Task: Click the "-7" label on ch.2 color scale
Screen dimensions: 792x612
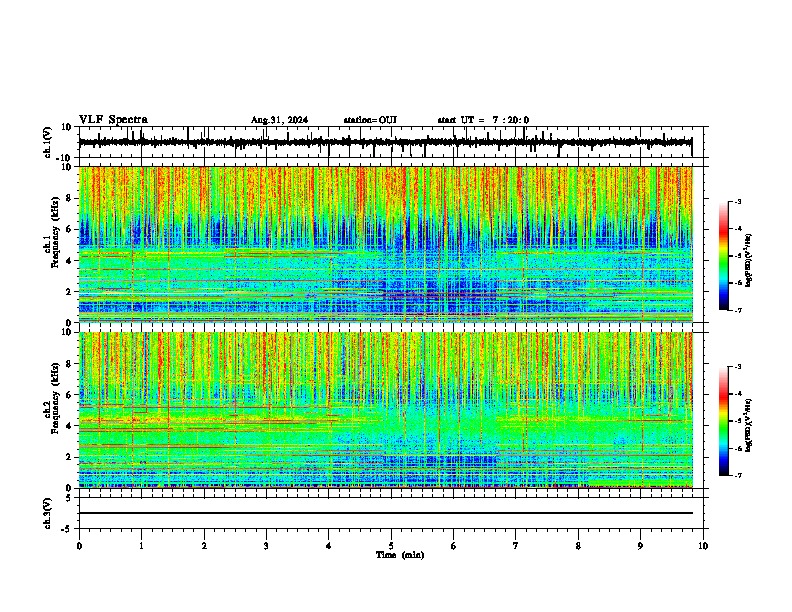Action: [x=737, y=475]
